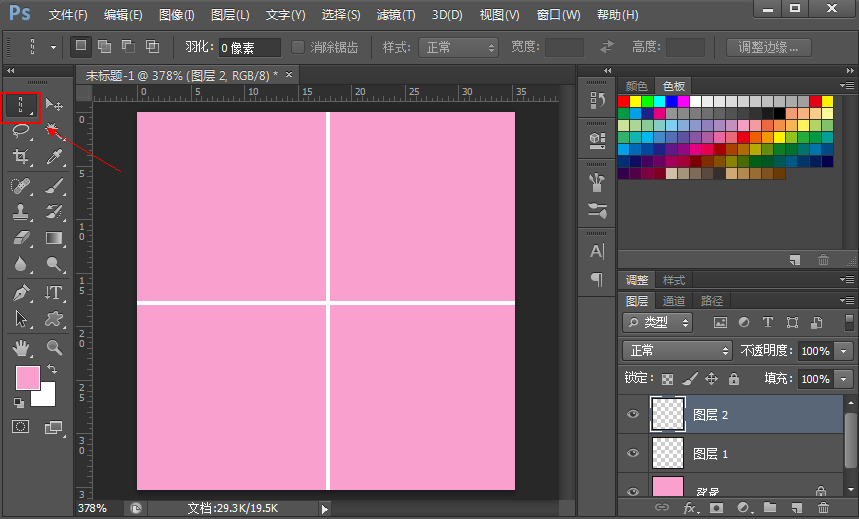859x519 pixels.
Task: Select the Lasso tool
Action: pos(21,131)
